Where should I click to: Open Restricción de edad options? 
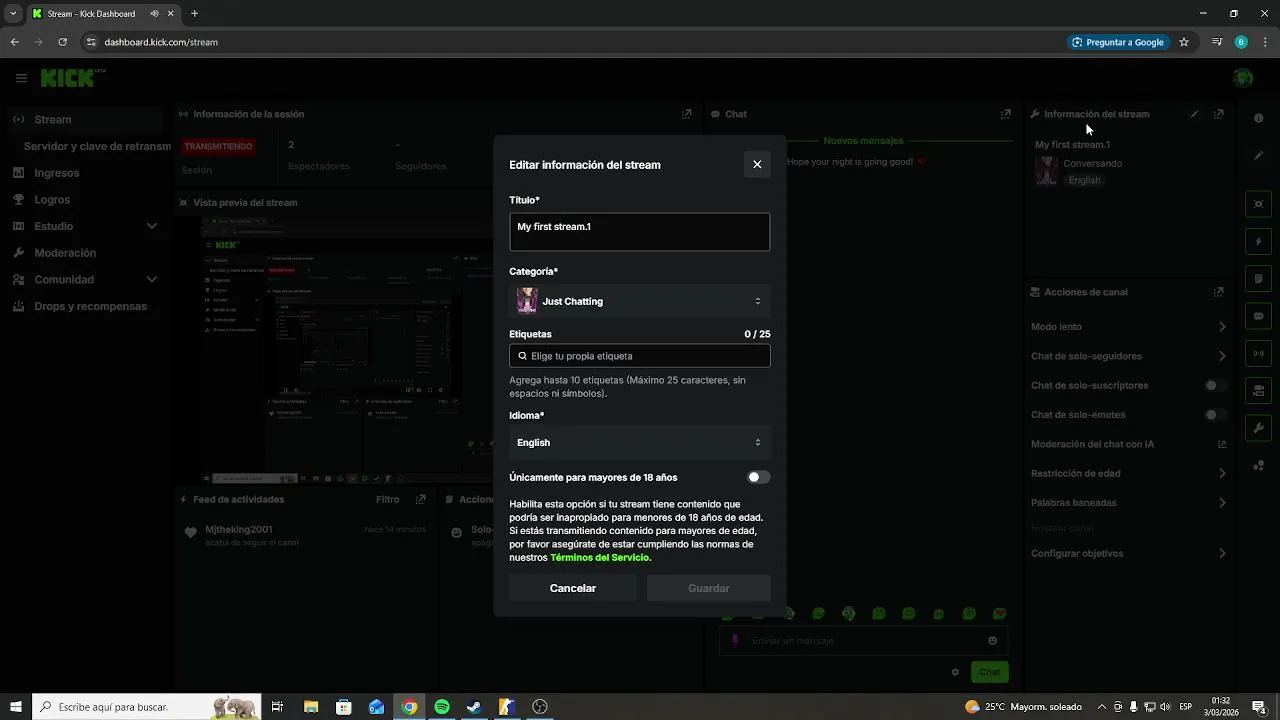(x=1129, y=473)
